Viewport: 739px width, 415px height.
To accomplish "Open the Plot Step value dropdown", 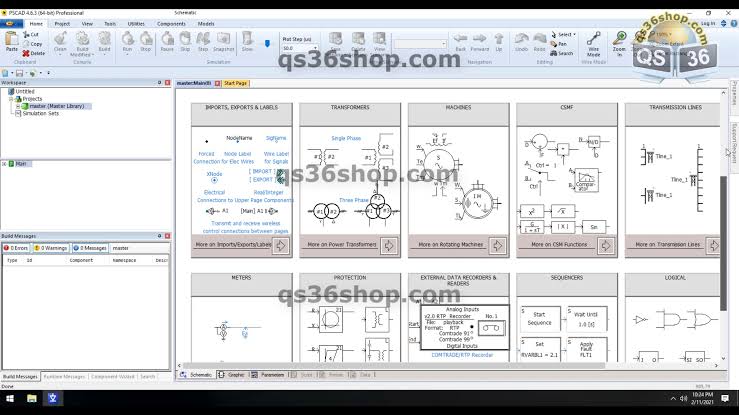I will click(315, 48).
